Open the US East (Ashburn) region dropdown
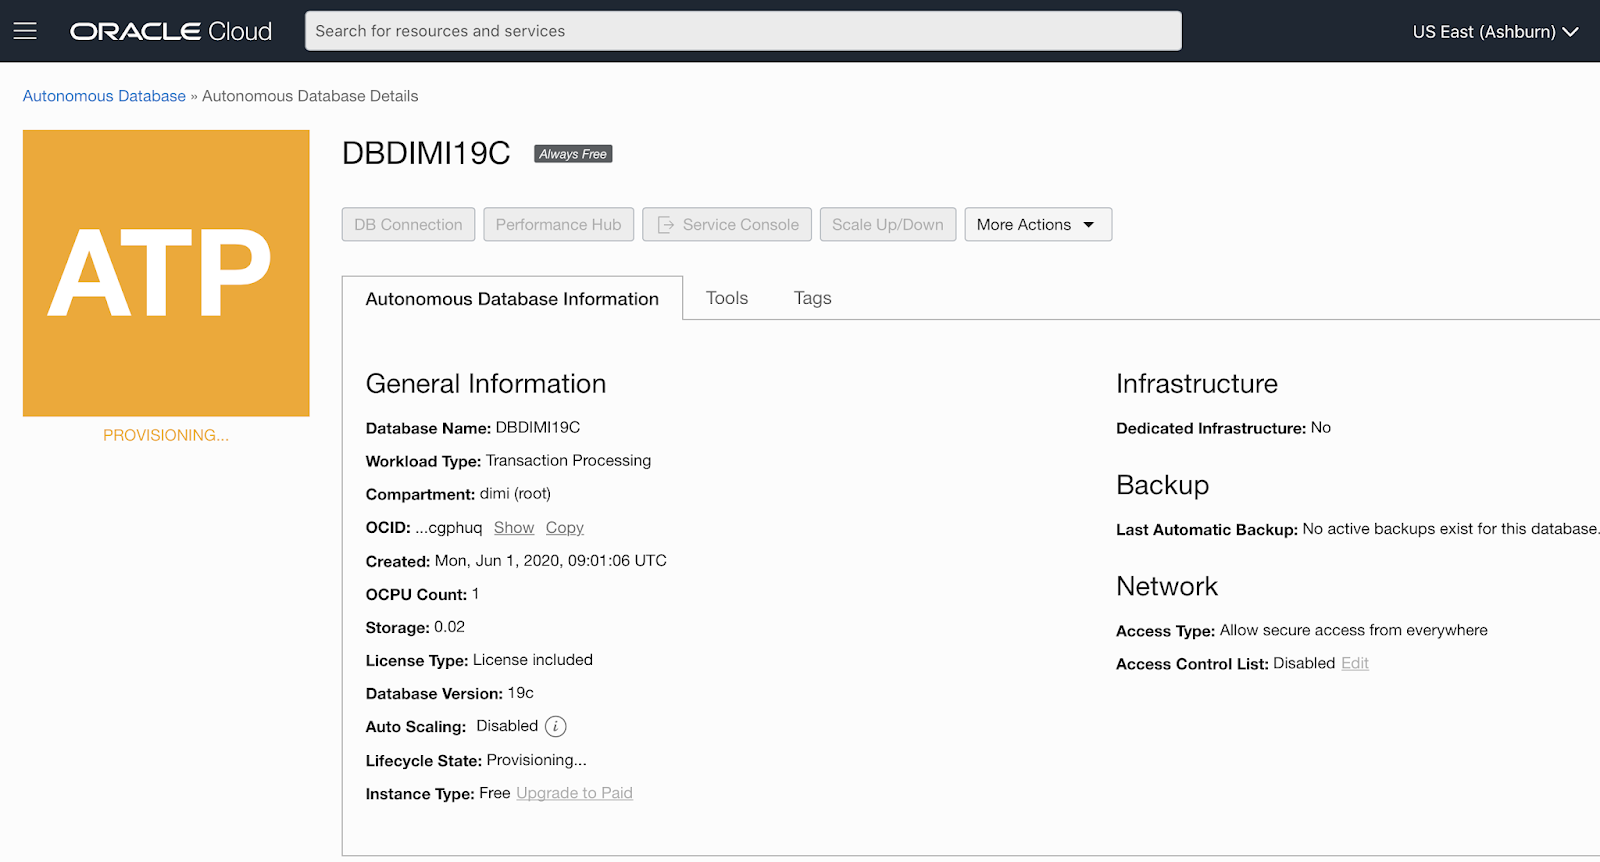Image resolution: width=1600 pixels, height=862 pixels. (x=1495, y=31)
